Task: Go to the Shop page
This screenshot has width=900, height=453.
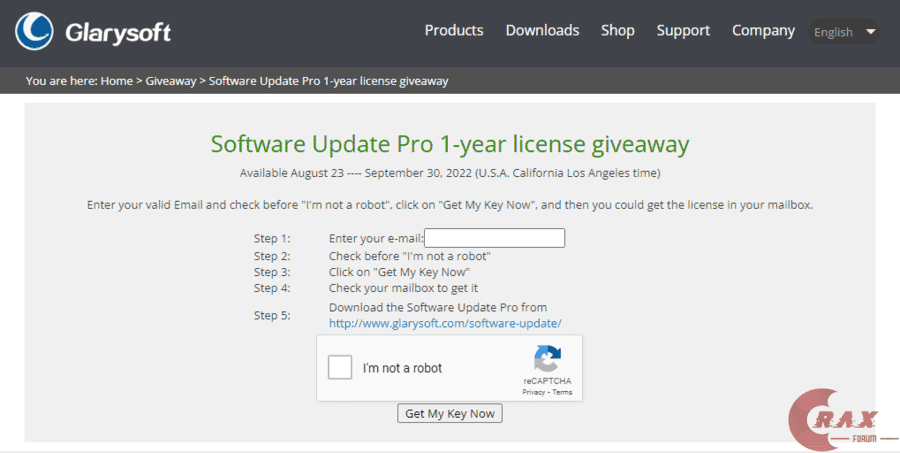Action: [618, 31]
